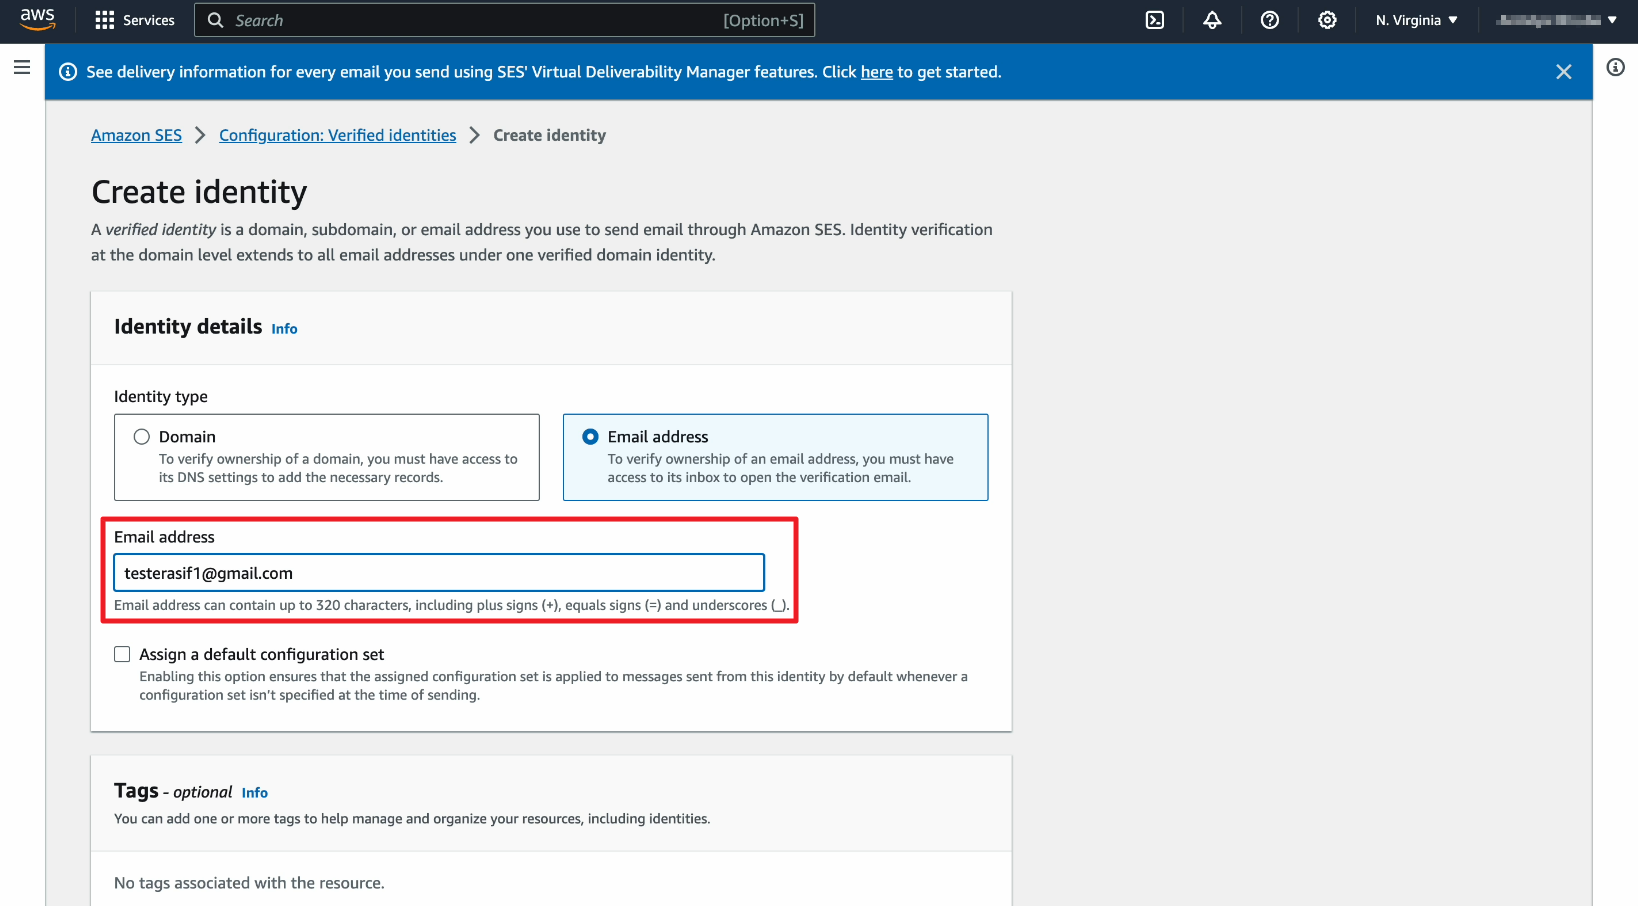Dismiss the blue delivery information banner
This screenshot has height=906, width=1638.
click(1563, 72)
